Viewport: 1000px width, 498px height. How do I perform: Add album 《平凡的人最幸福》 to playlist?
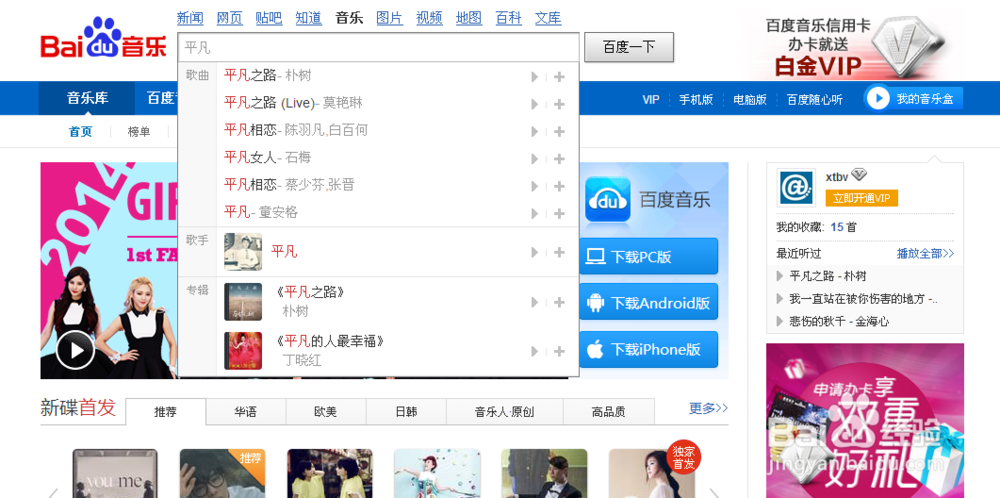pos(559,351)
